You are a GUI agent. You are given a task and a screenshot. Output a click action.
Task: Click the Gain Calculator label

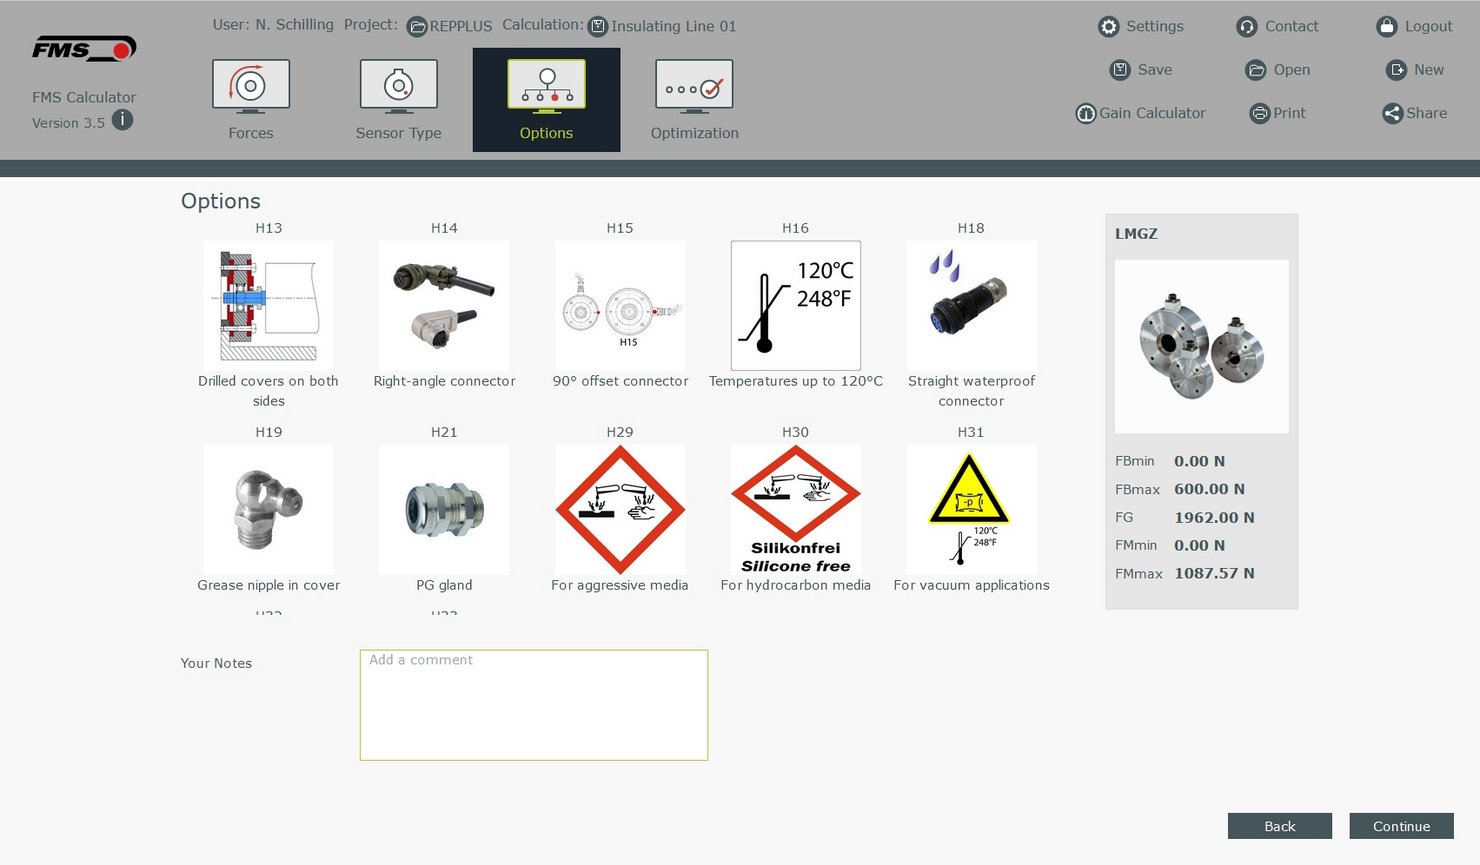coord(1153,114)
